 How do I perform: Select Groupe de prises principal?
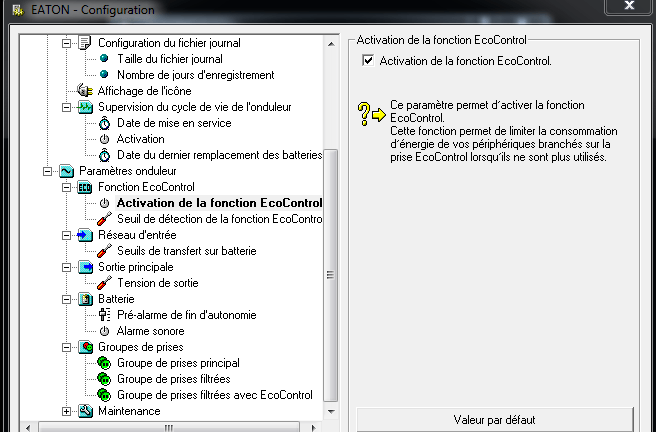pyautogui.click(x=178, y=363)
